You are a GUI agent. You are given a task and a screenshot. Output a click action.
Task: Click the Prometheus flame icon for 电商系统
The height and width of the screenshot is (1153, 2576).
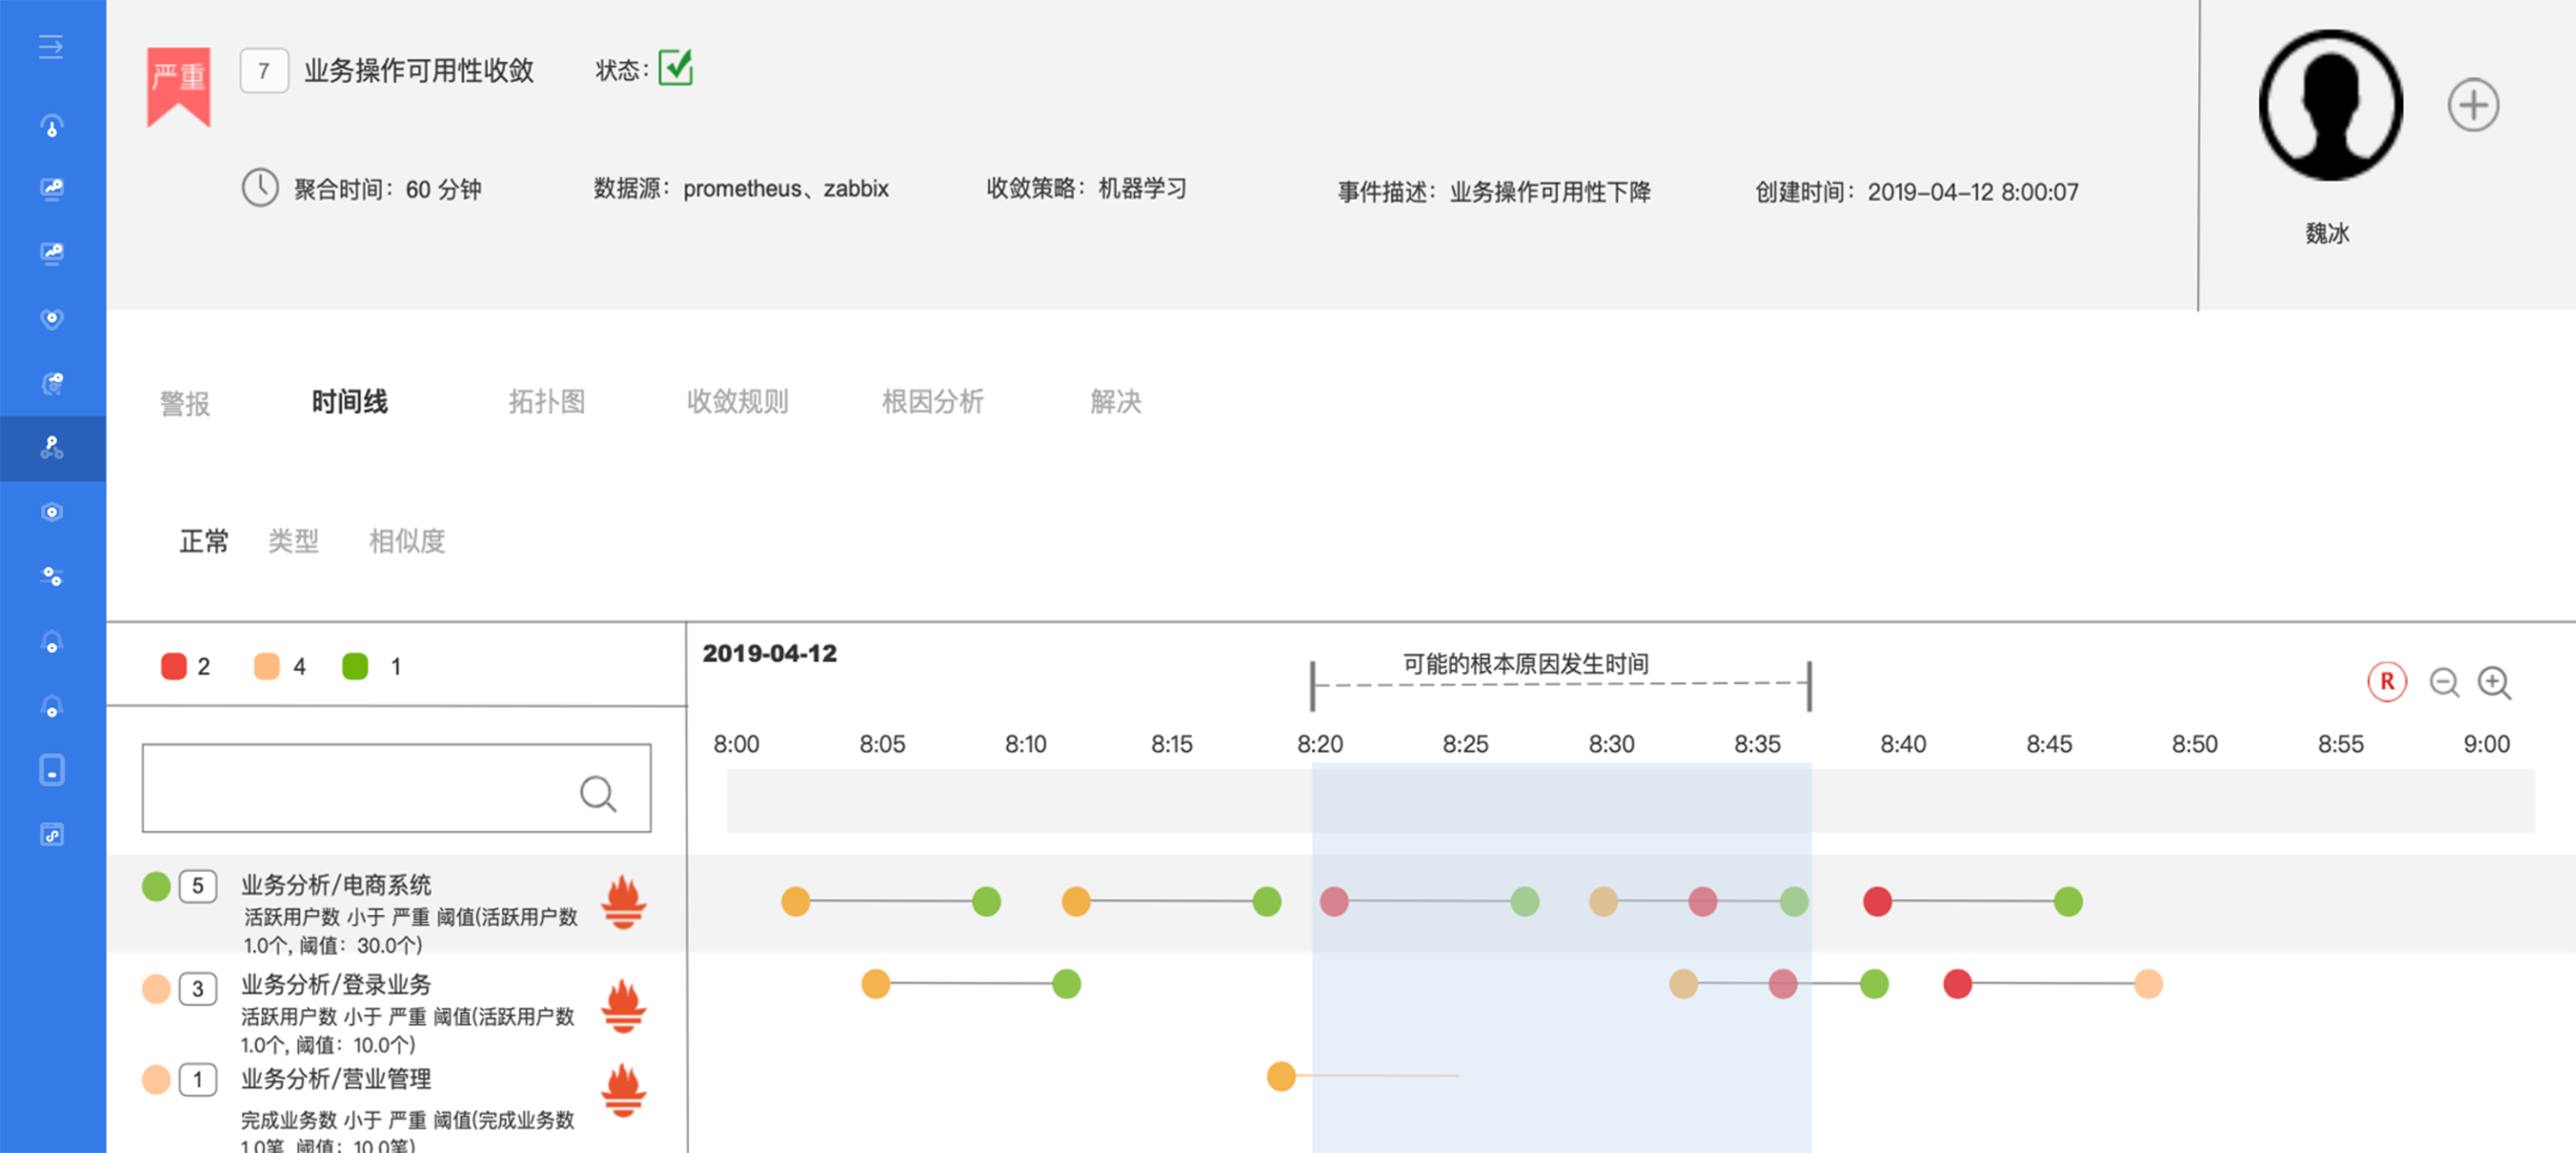click(623, 902)
